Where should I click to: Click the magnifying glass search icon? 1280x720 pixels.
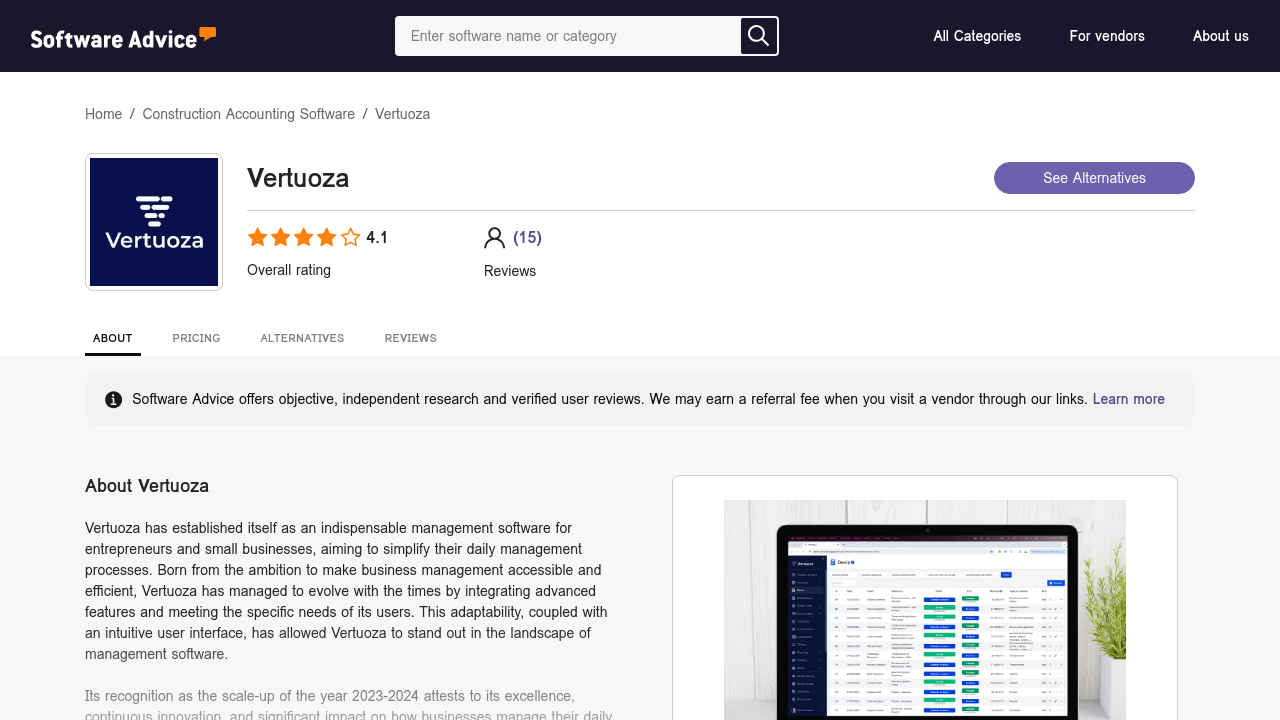point(759,36)
